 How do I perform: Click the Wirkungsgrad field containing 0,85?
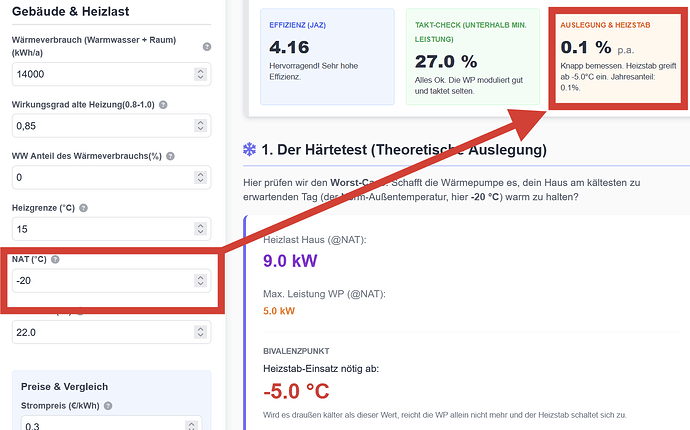pyautogui.click(x=111, y=126)
